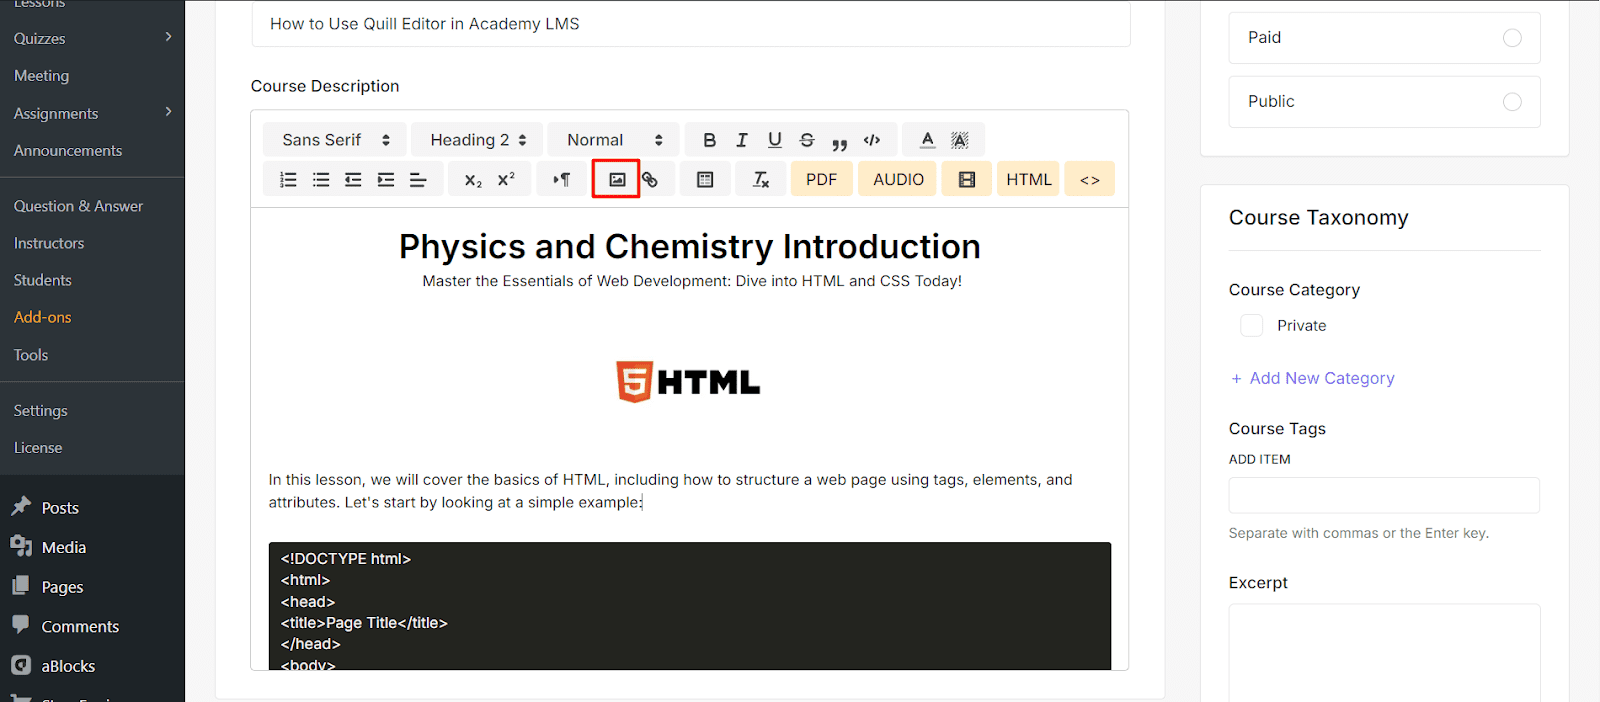Open the text background color picker
The height and width of the screenshot is (702, 1600).
coord(960,140)
